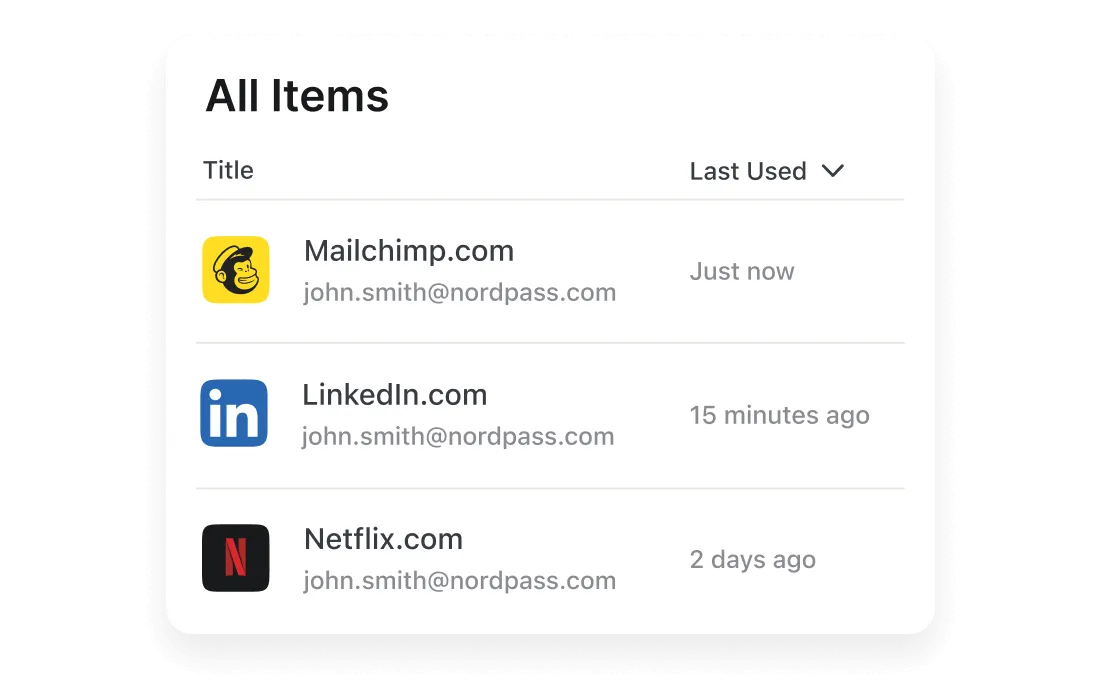The width and height of the screenshot is (1100, 688).
Task: Click the Title column header
Action: tap(229, 170)
